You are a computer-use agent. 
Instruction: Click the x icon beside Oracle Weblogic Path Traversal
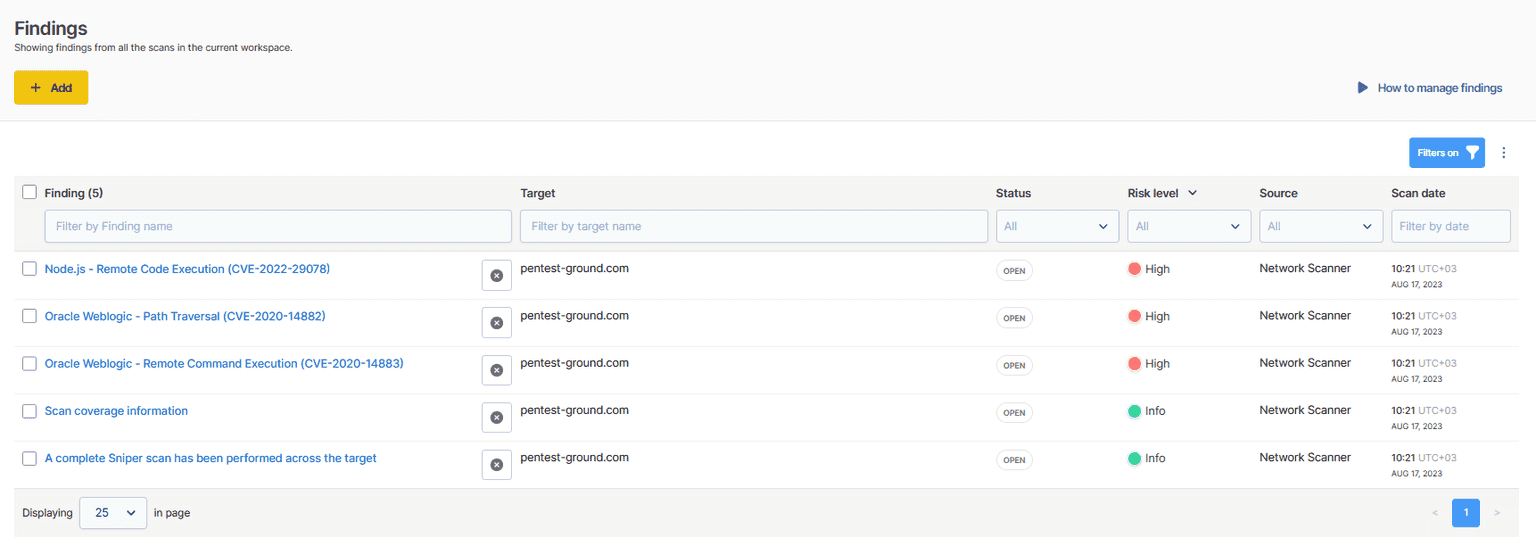[496, 323]
